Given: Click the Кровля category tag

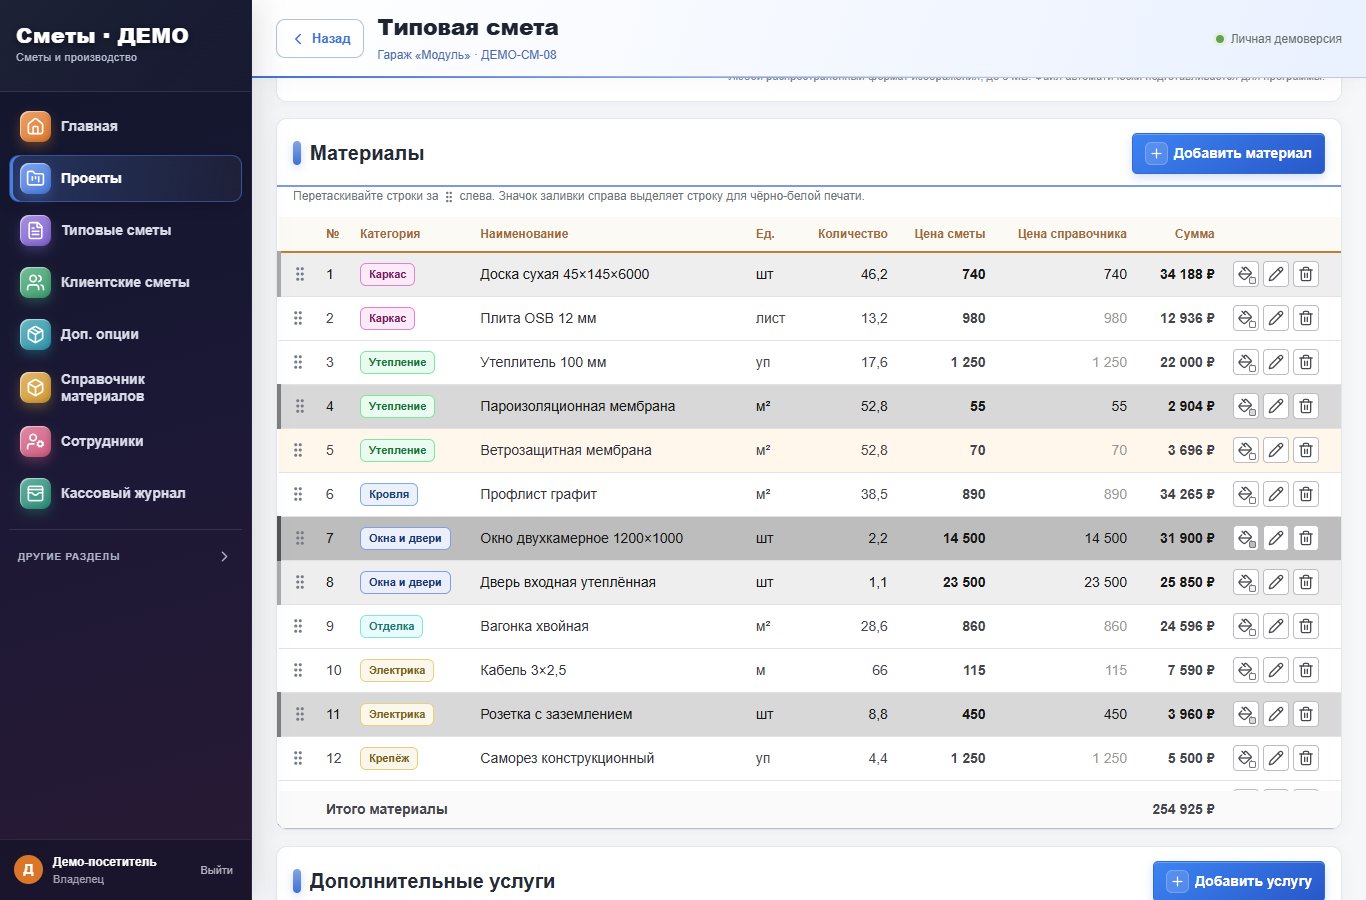Looking at the screenshot, I should click(x=389, y=494).
